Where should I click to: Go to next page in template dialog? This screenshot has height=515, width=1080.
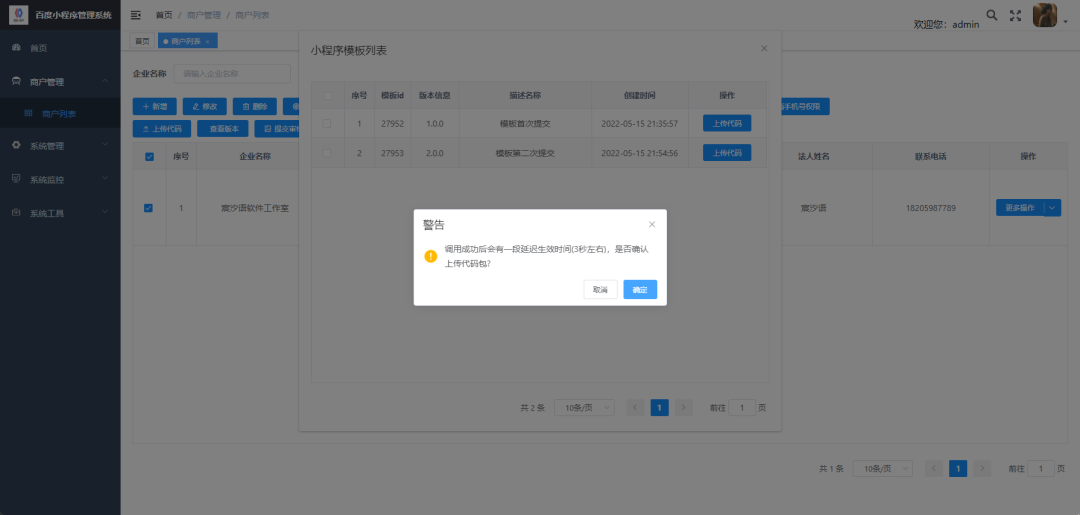click(683, 408)
